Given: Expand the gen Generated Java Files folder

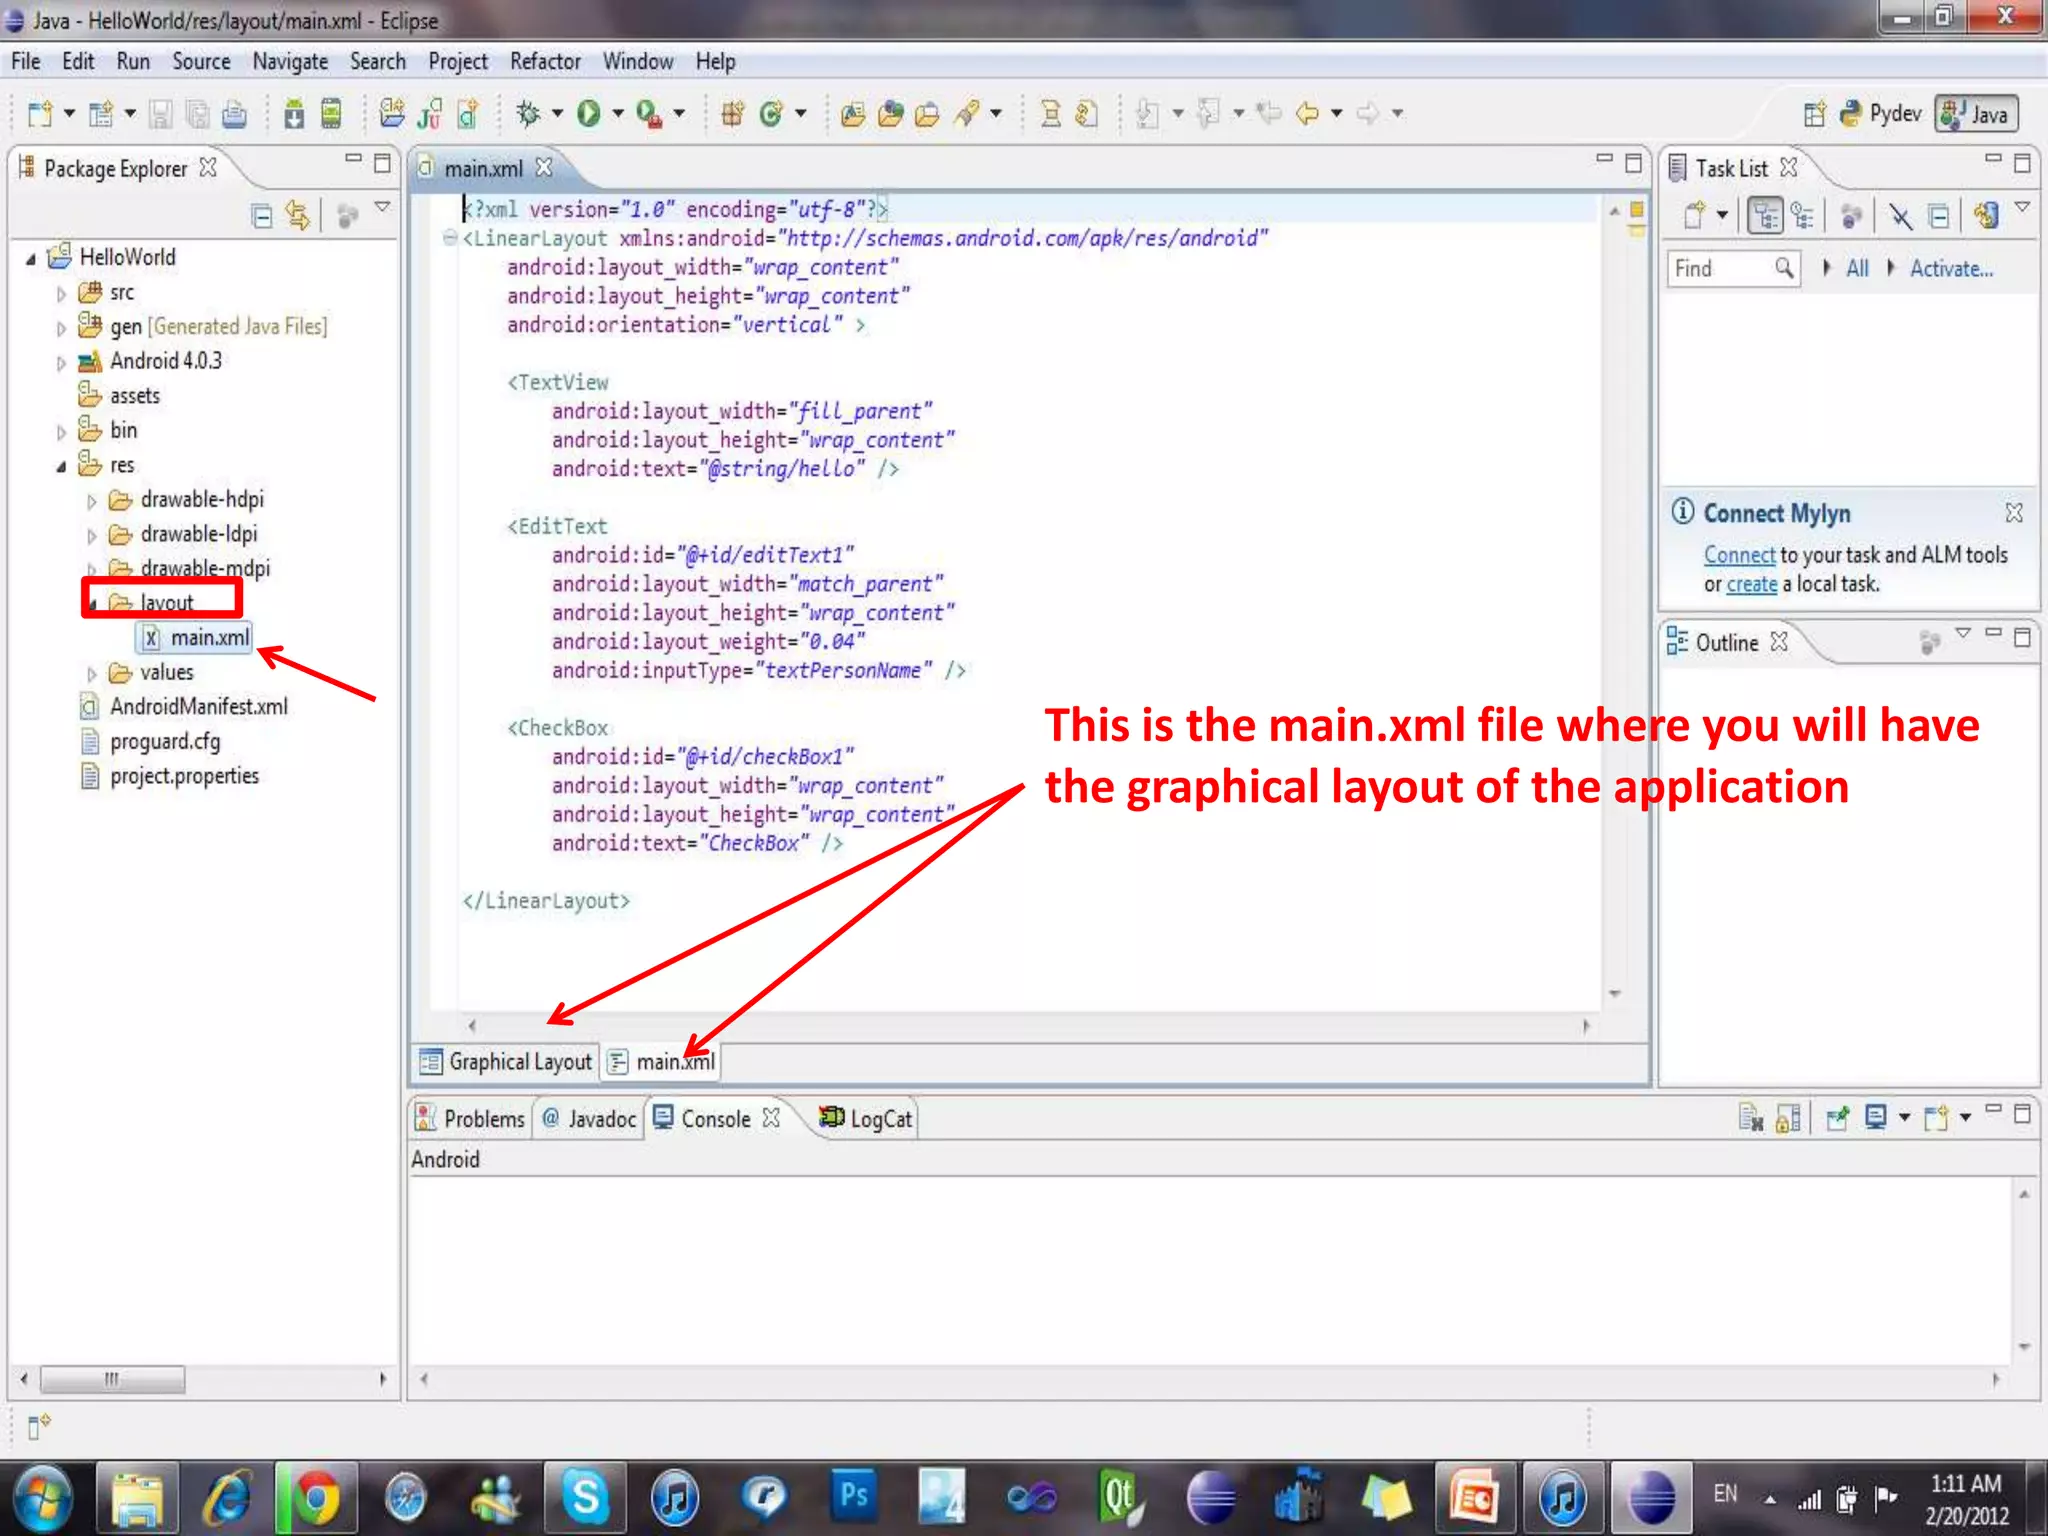Looking at the screenshot, I should click(61, 328).
